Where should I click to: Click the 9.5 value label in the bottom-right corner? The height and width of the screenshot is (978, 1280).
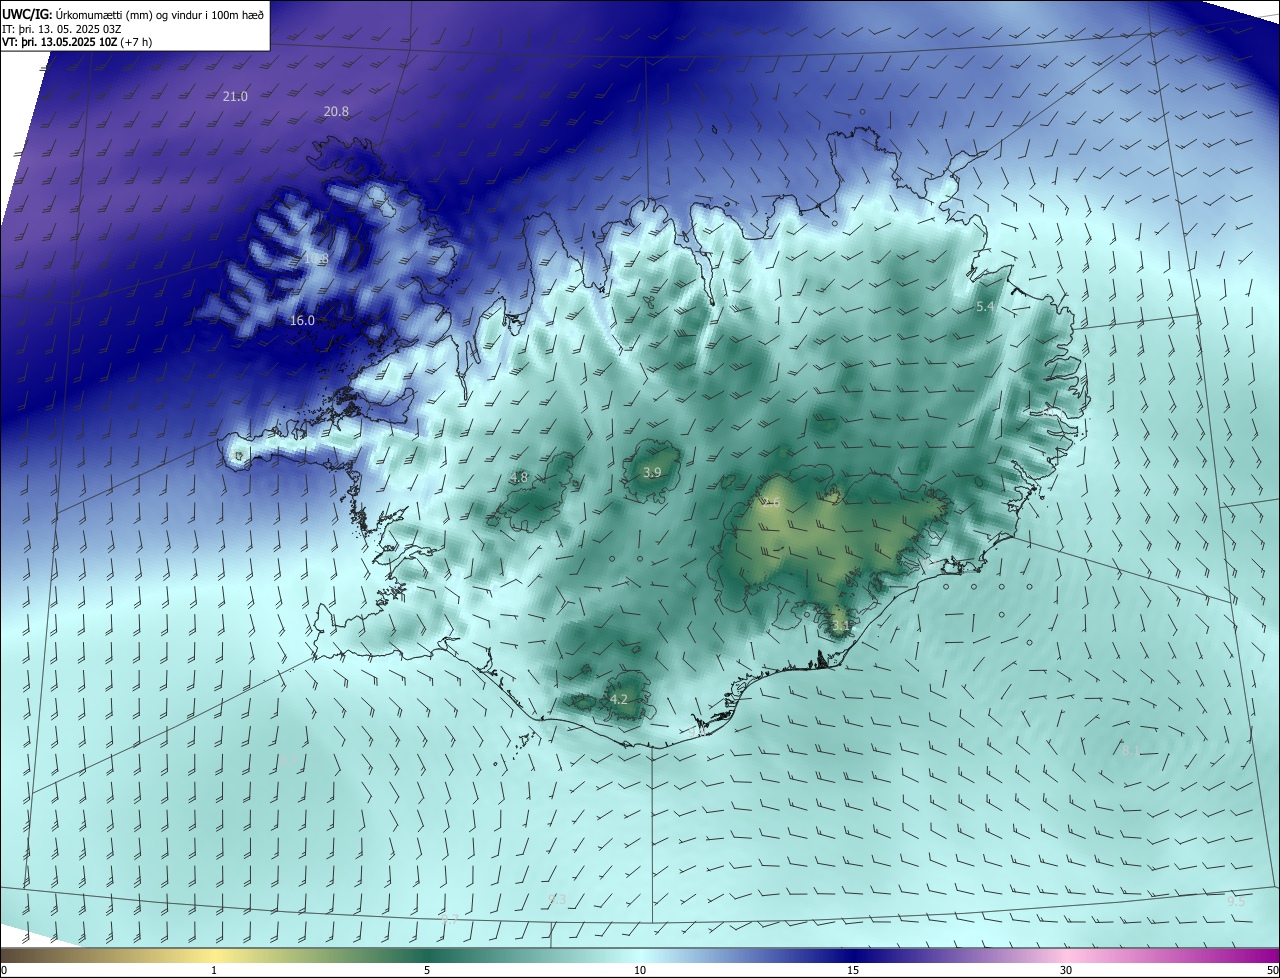tap(1236, 901)
